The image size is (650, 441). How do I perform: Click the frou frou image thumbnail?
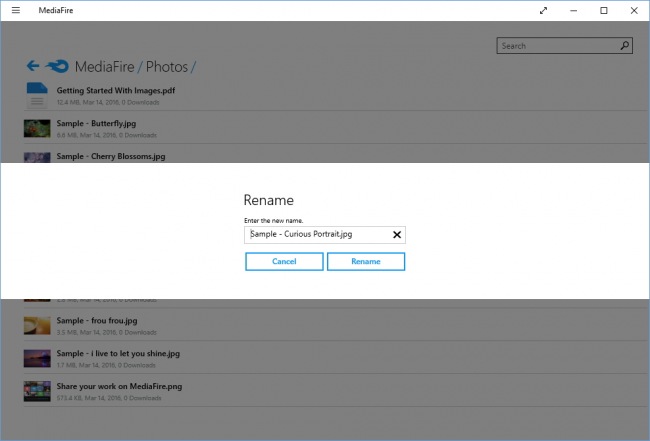[x=37, y=325]
